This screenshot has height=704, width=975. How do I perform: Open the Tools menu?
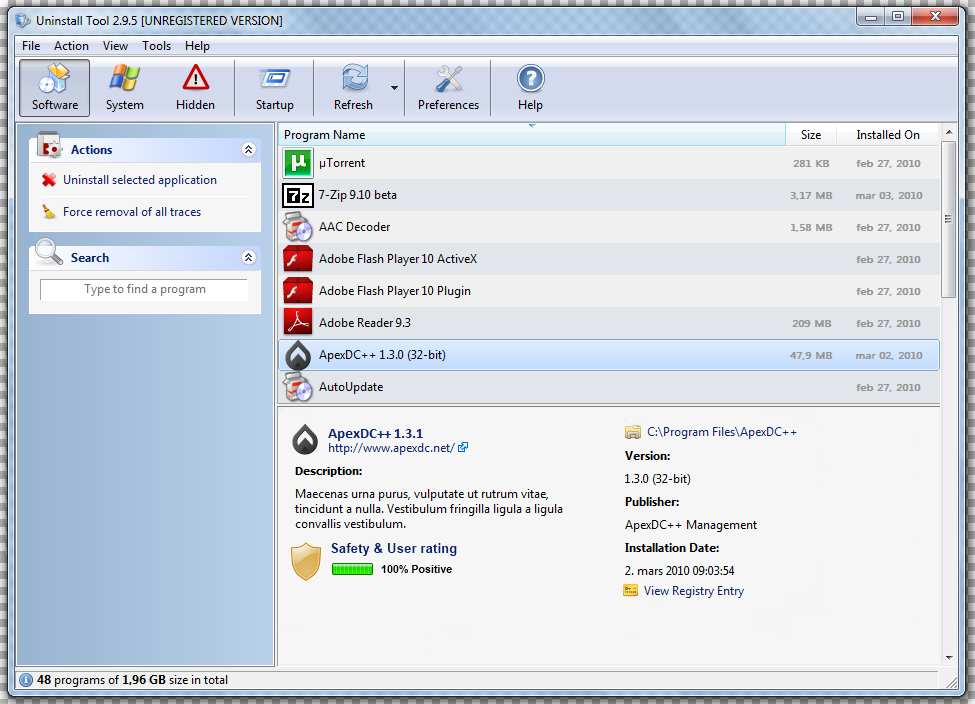pyautogui.click(x=156, y=46)
